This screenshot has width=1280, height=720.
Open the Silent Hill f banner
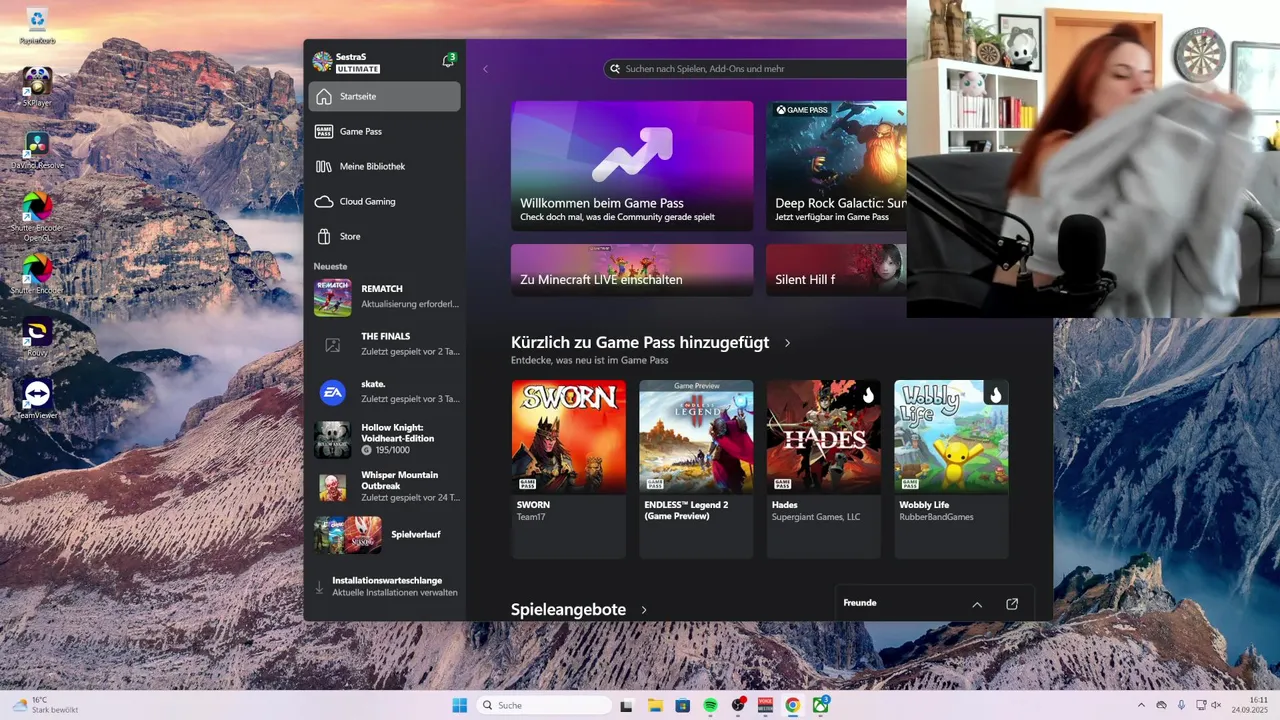(x=836, y=270)
